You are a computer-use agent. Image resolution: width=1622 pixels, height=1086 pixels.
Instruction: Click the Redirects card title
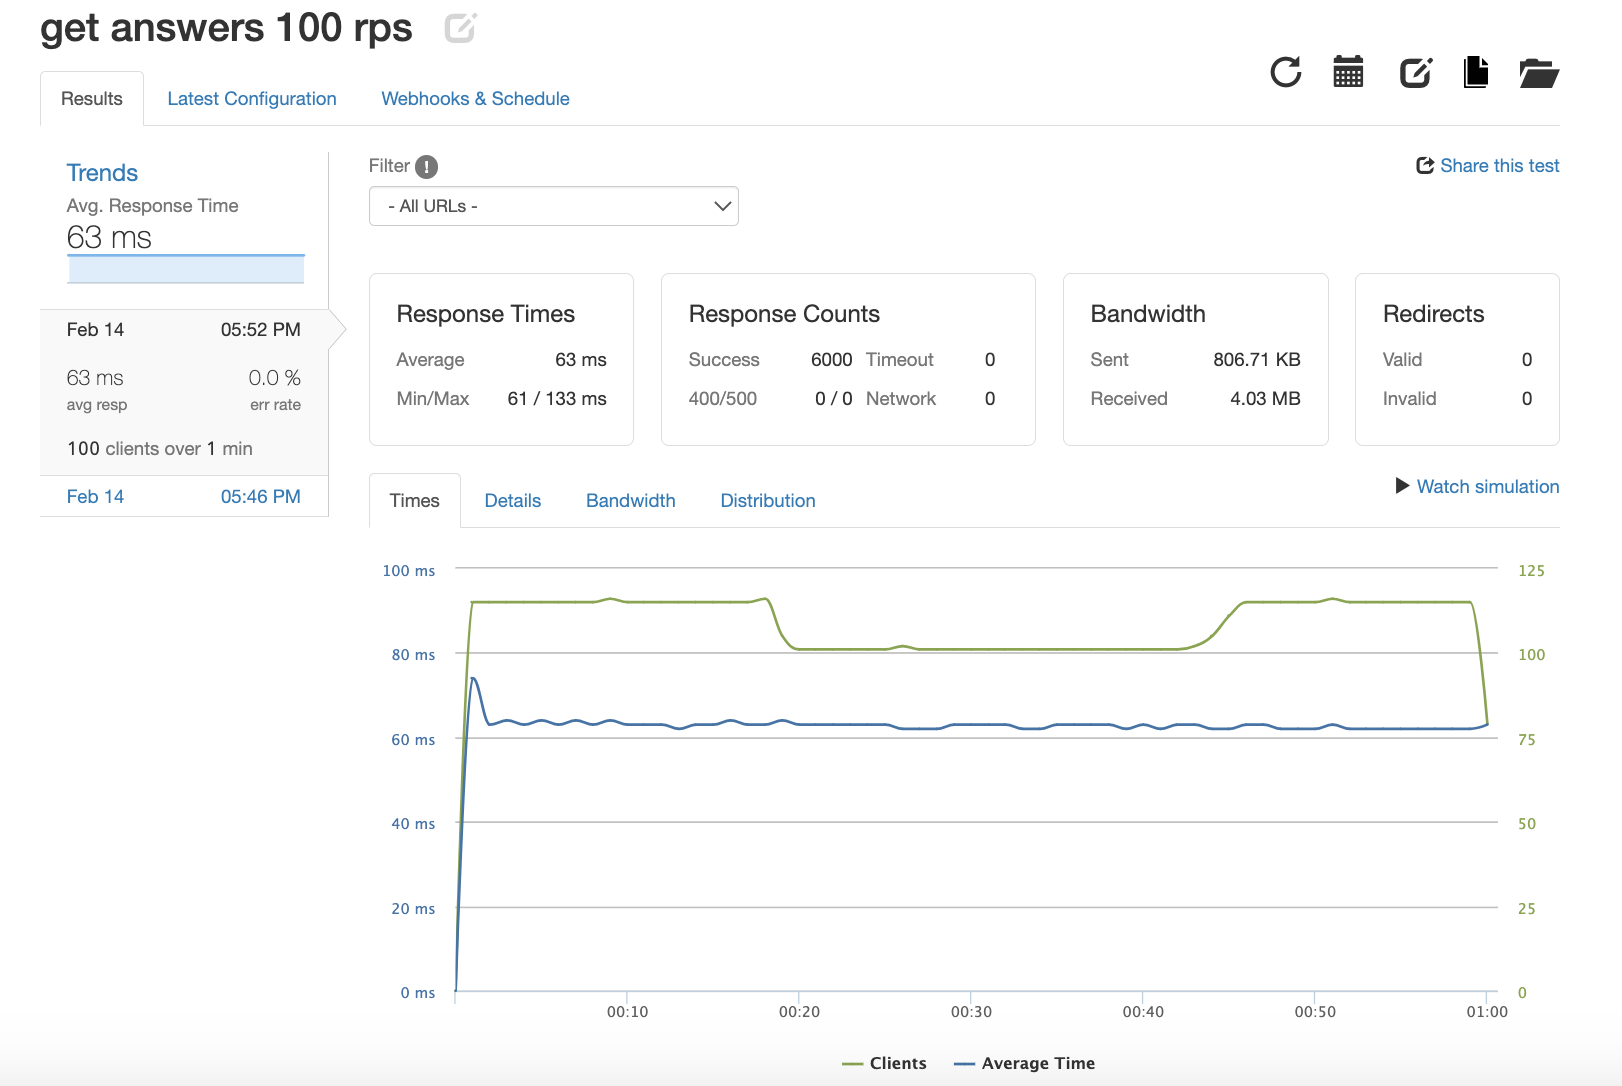point(1433,314)
